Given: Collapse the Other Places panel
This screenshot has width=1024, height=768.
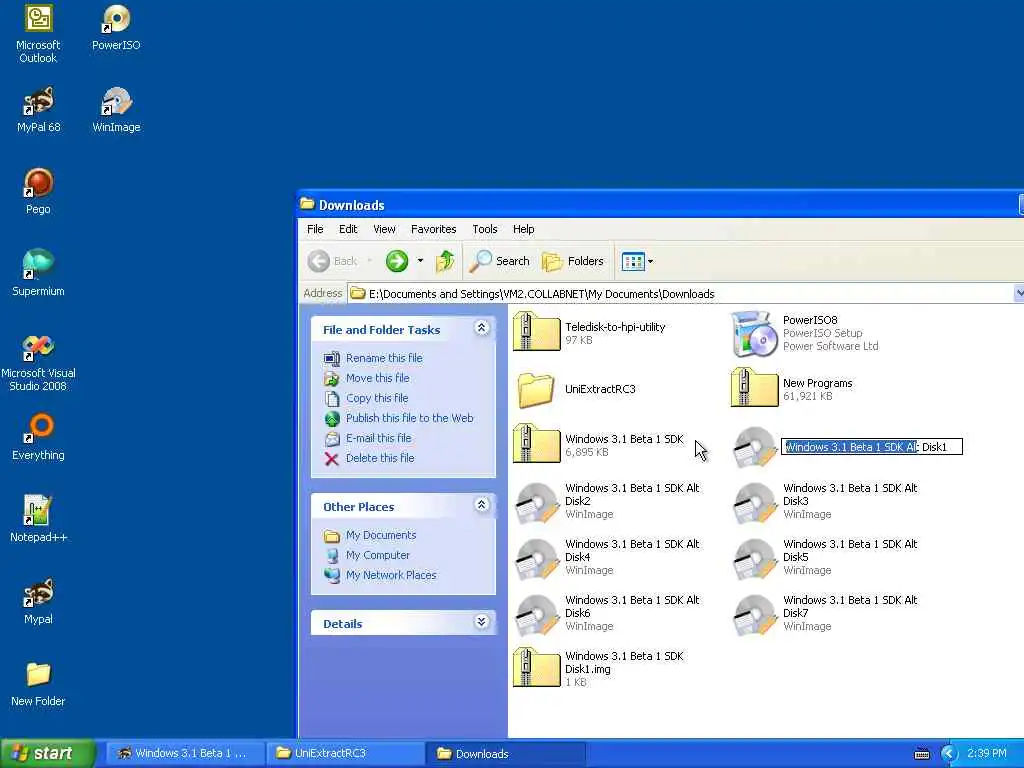Looking at the screenshot, I should (481, 505).
